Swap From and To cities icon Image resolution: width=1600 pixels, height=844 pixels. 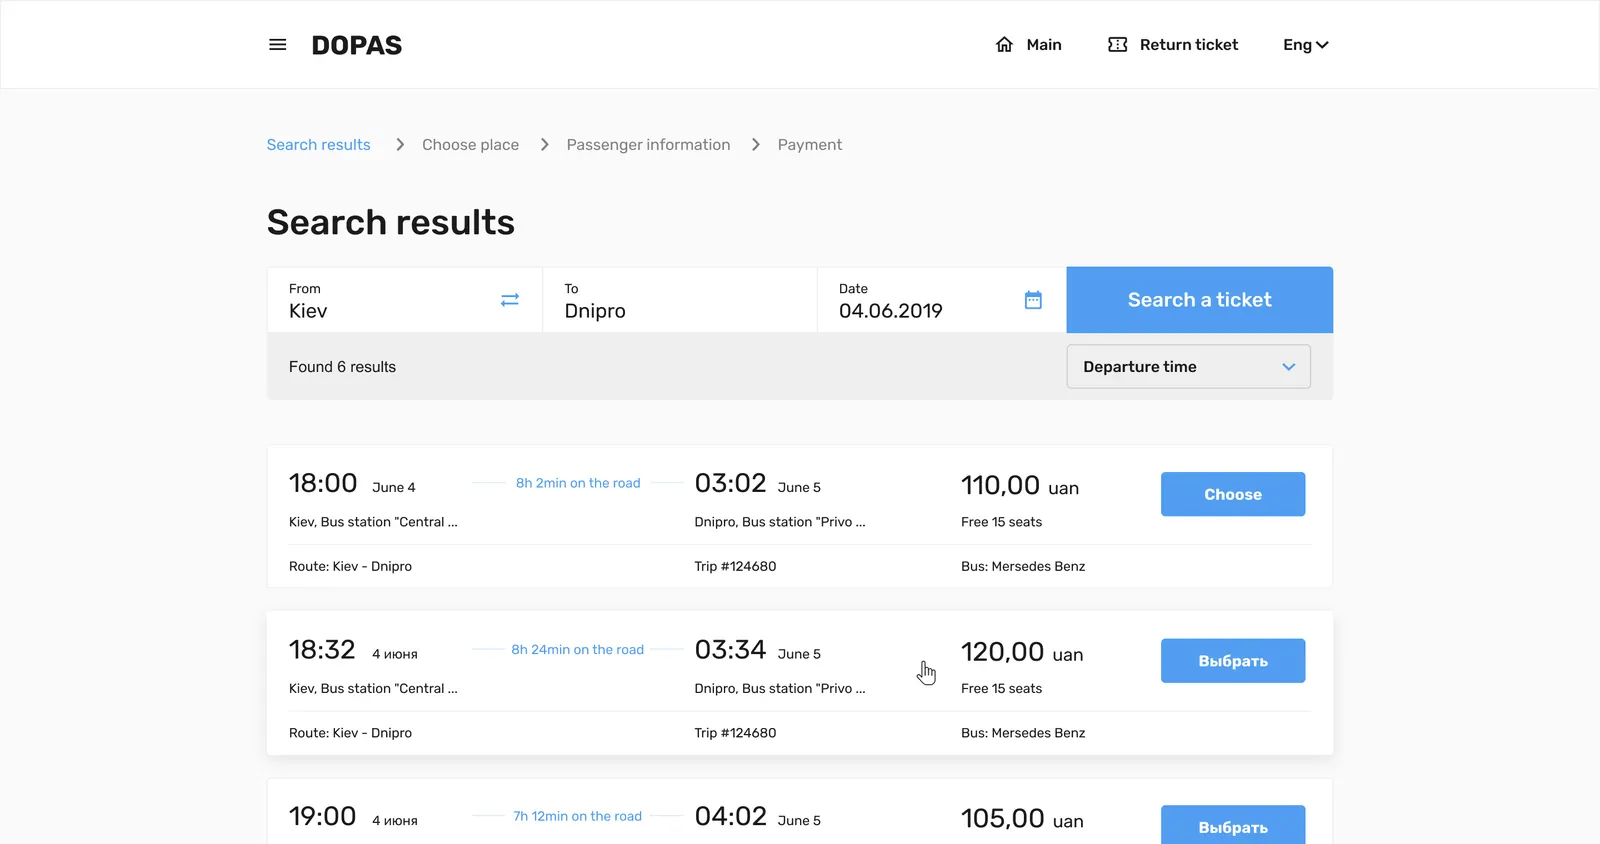(510, 300)
